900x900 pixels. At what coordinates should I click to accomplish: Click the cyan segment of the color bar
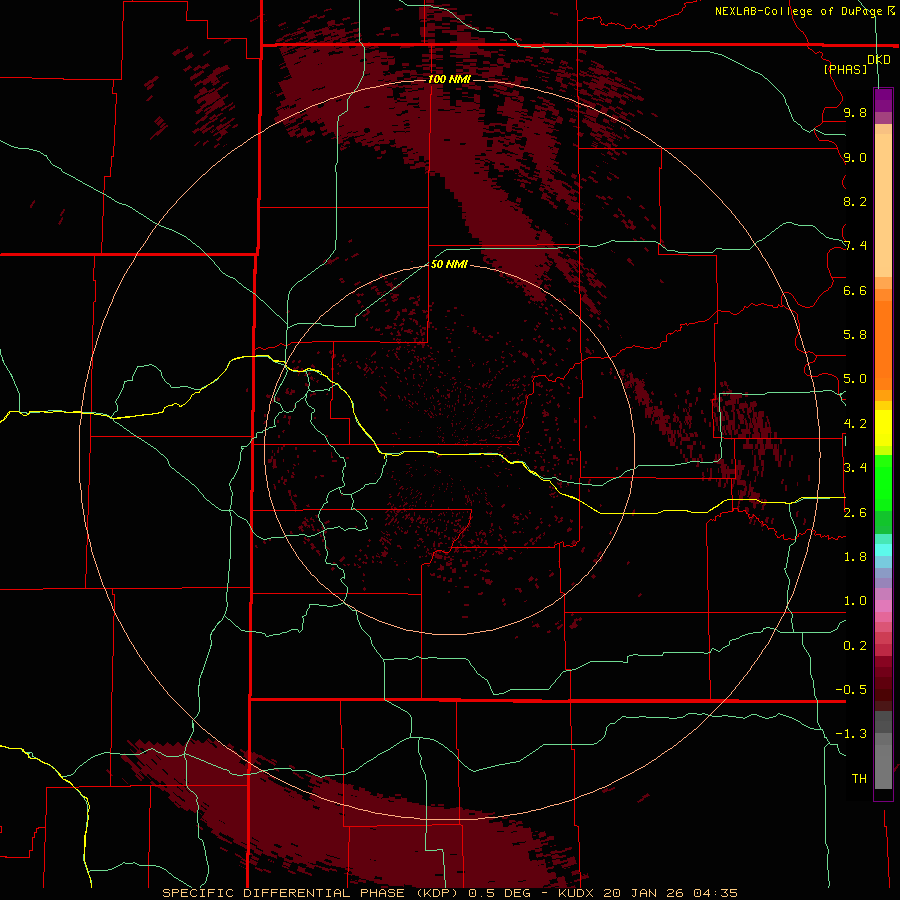(x=883, y=550)
